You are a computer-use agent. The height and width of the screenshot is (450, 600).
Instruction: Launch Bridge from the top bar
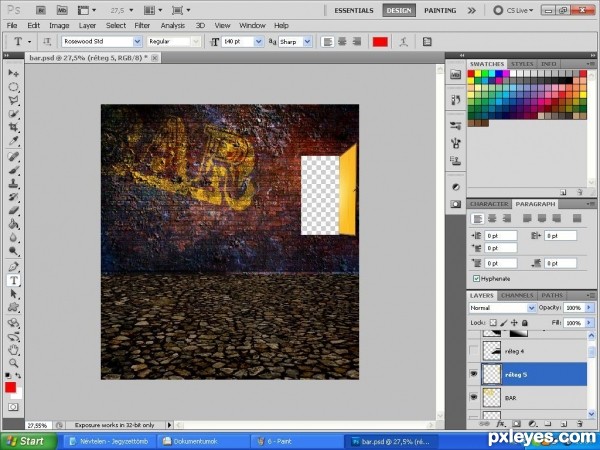(41, 10)
